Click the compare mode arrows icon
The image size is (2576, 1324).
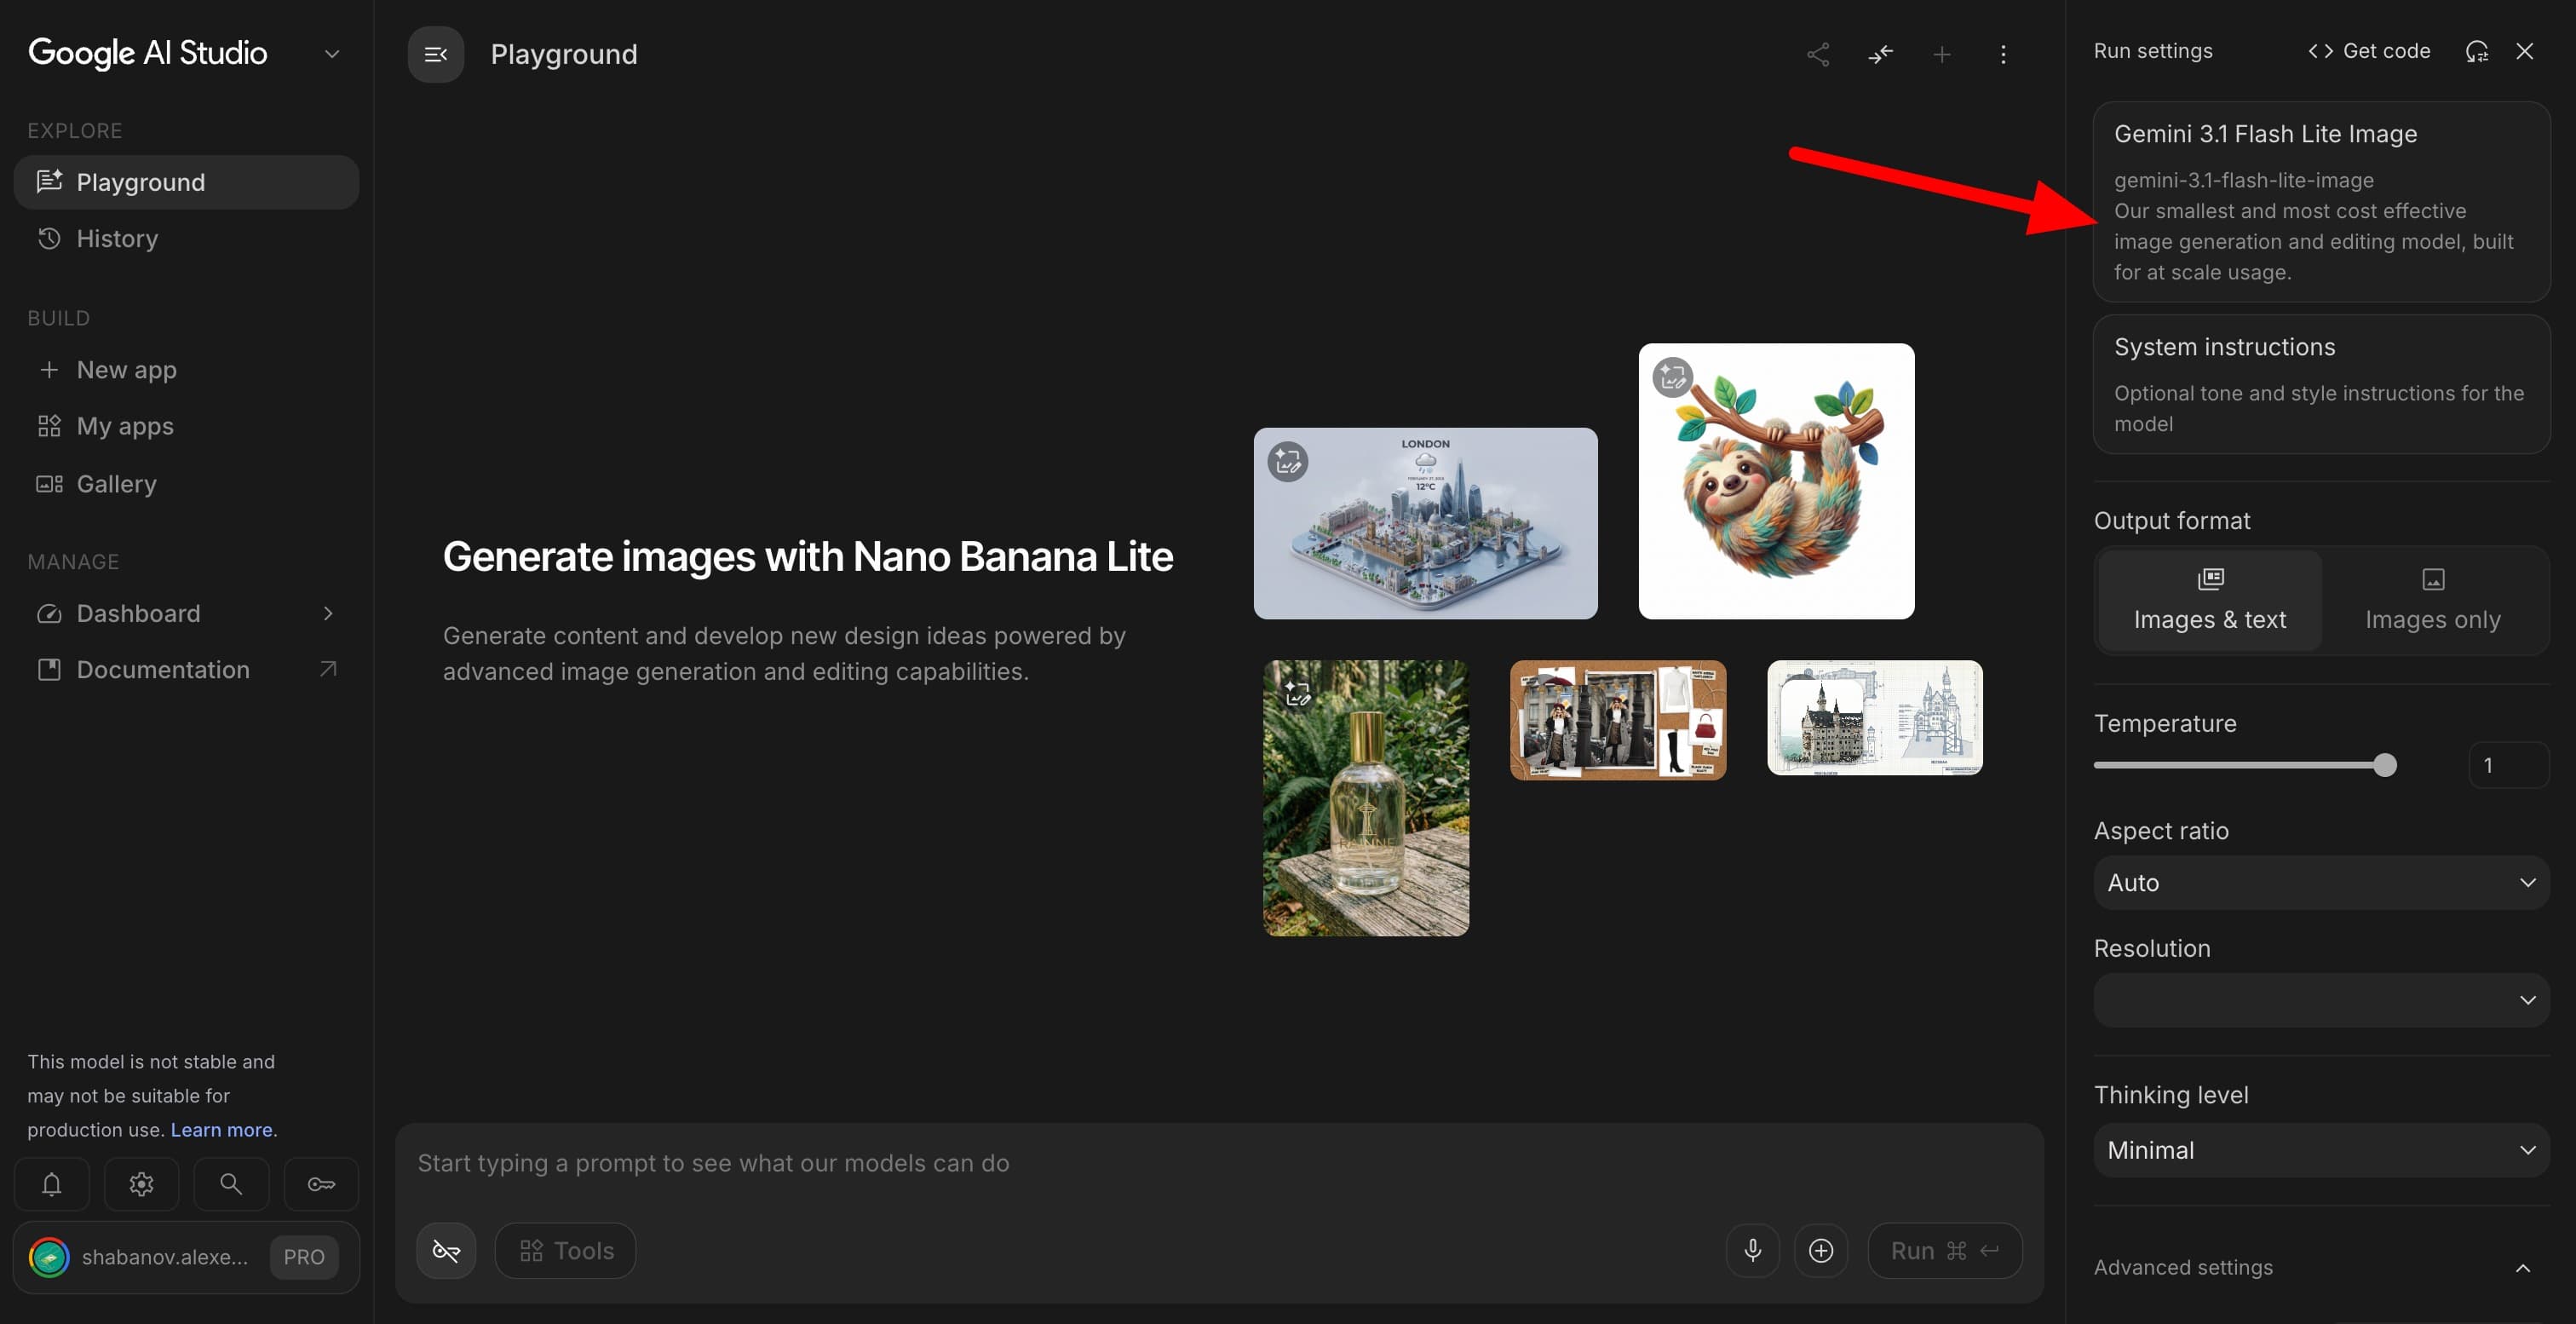[1880, 54]
